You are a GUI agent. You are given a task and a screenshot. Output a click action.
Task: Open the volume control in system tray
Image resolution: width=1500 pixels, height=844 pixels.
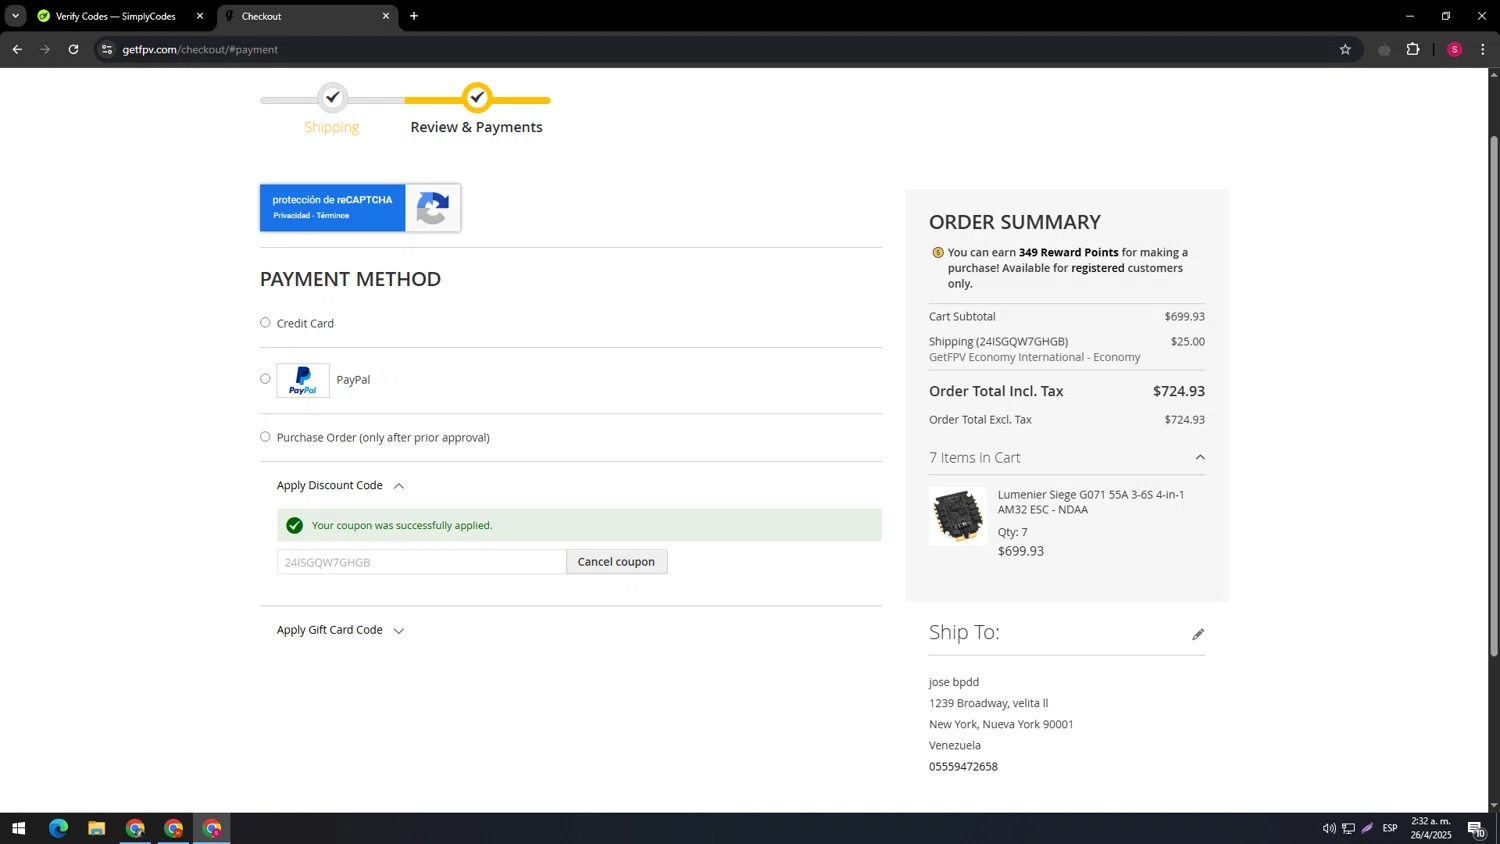1329,829
